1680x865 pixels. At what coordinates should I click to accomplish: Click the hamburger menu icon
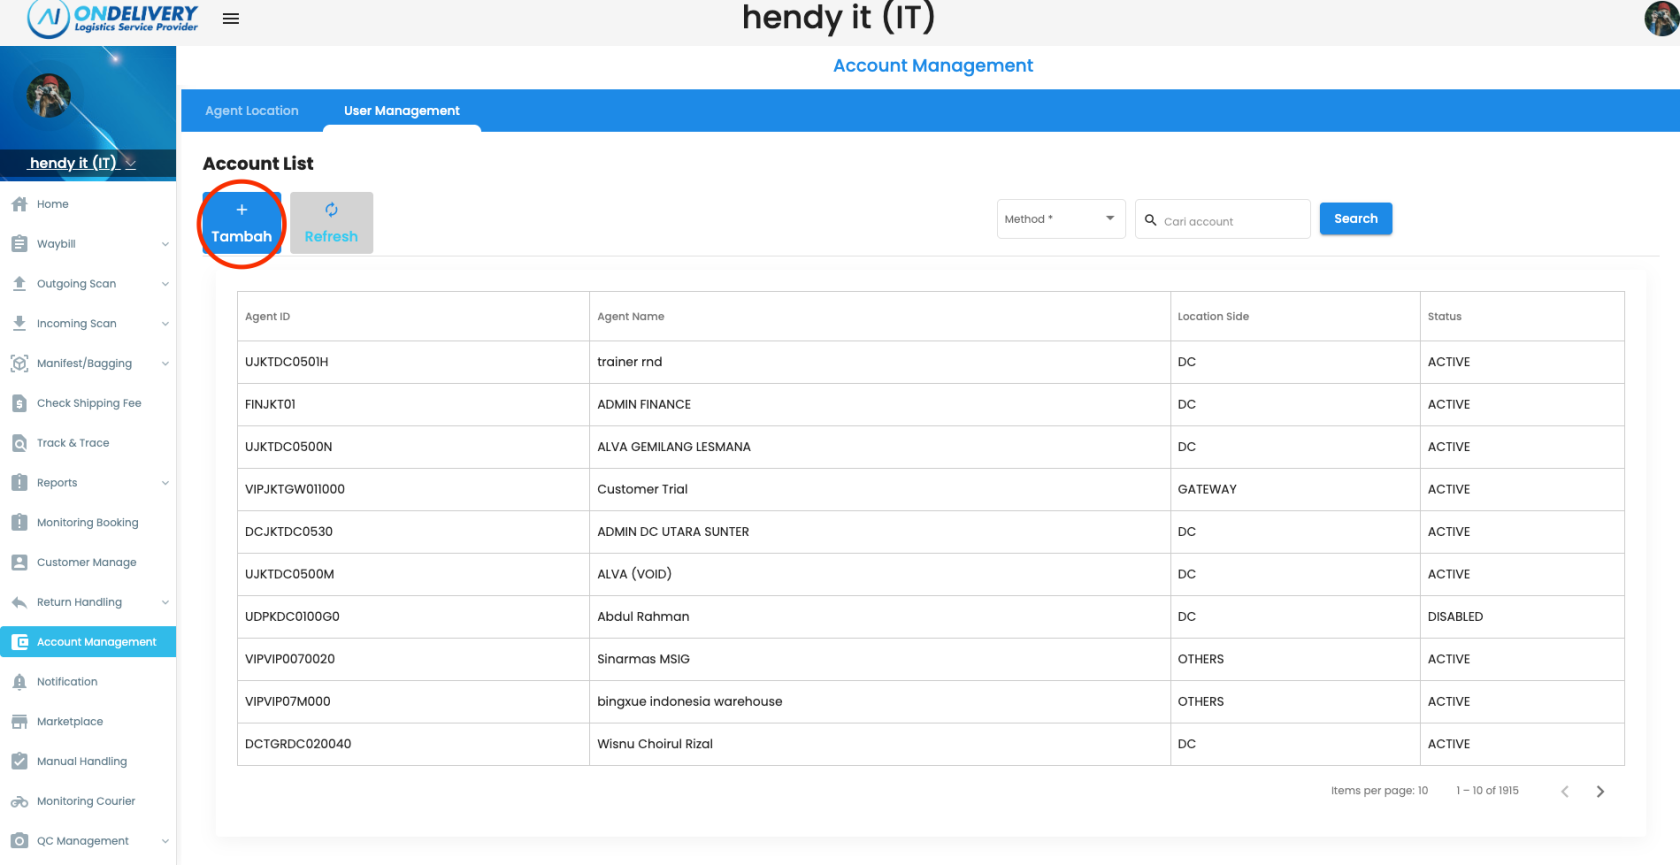coord(230,19)
